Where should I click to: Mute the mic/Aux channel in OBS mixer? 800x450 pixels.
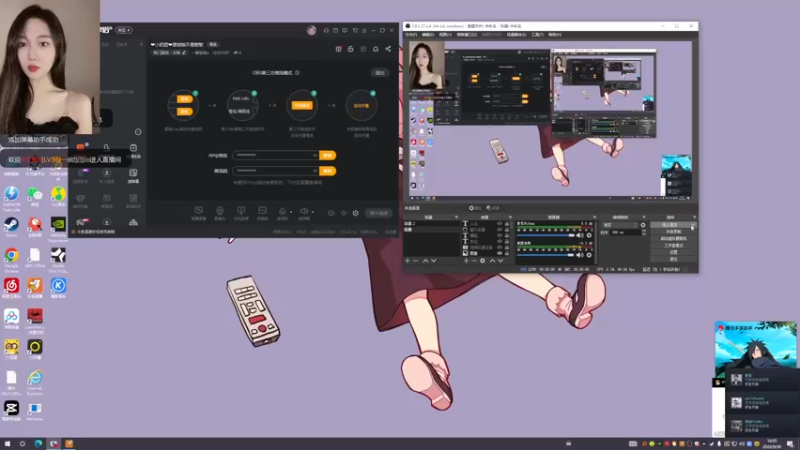point(580,235)
